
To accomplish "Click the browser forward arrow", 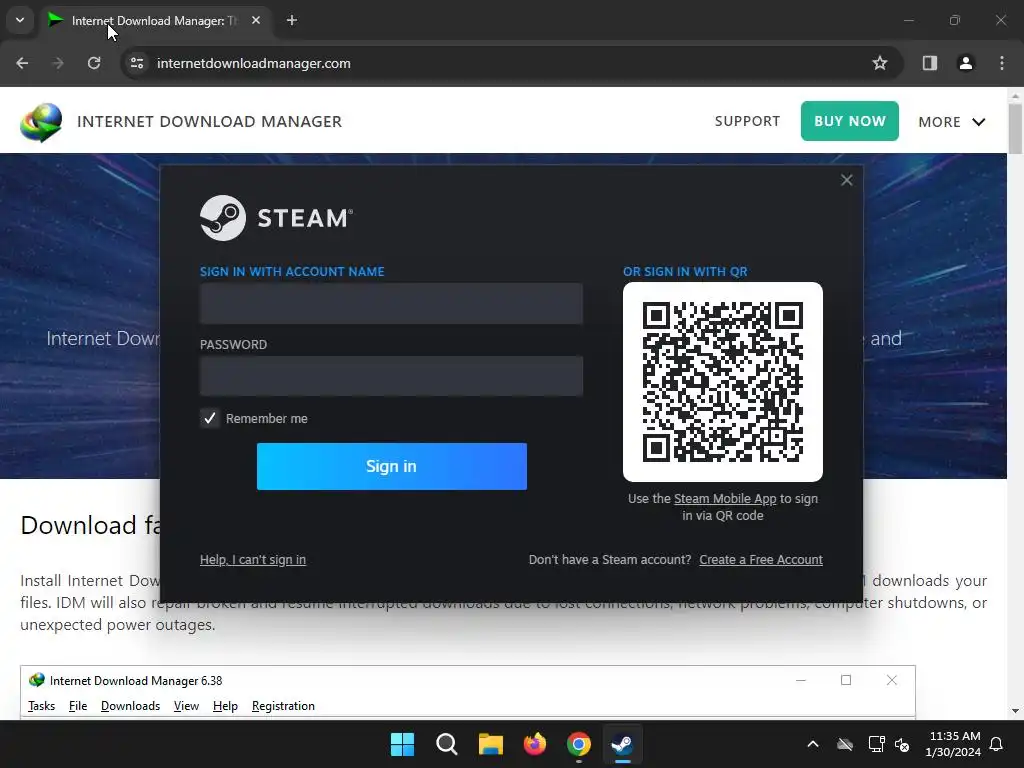I will [57, 63].
